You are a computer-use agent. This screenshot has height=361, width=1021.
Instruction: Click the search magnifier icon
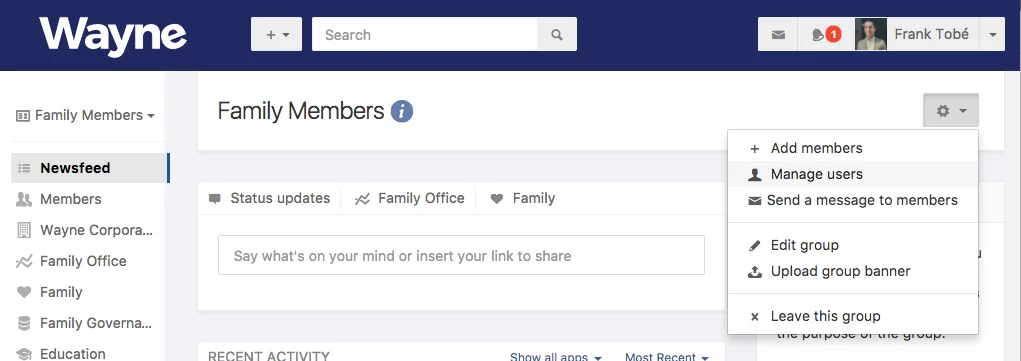(557, 35)
